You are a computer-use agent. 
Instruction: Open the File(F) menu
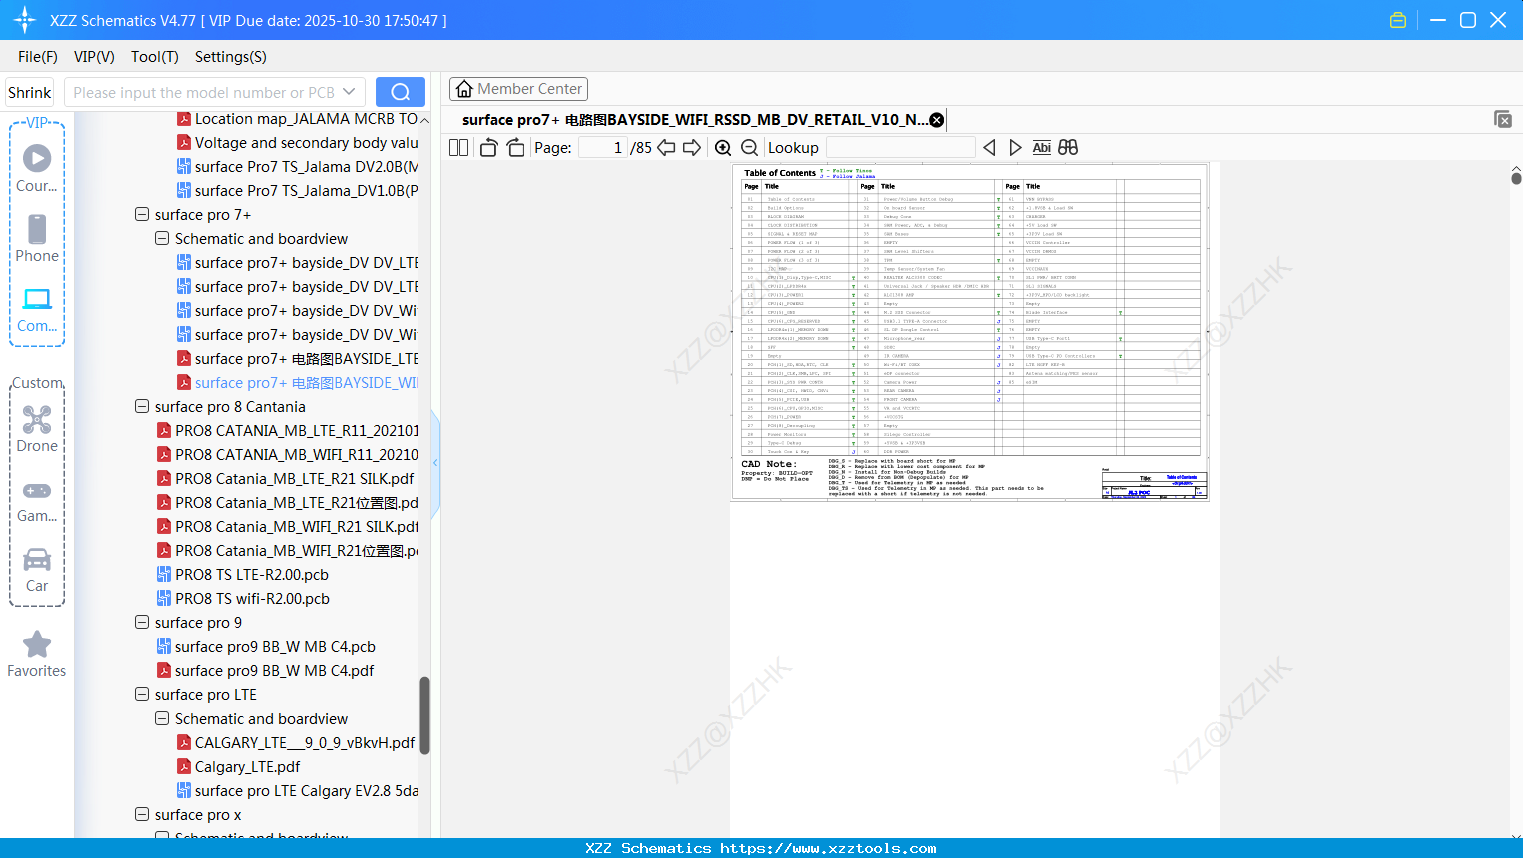point(38,57)
